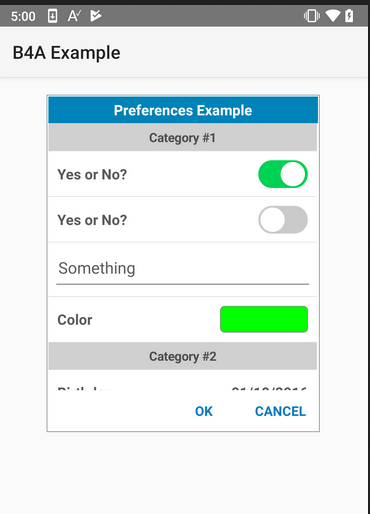Turn off the first 'Yes or No?' switch
This screenshot has width=370, height=514.
[283, 174]
